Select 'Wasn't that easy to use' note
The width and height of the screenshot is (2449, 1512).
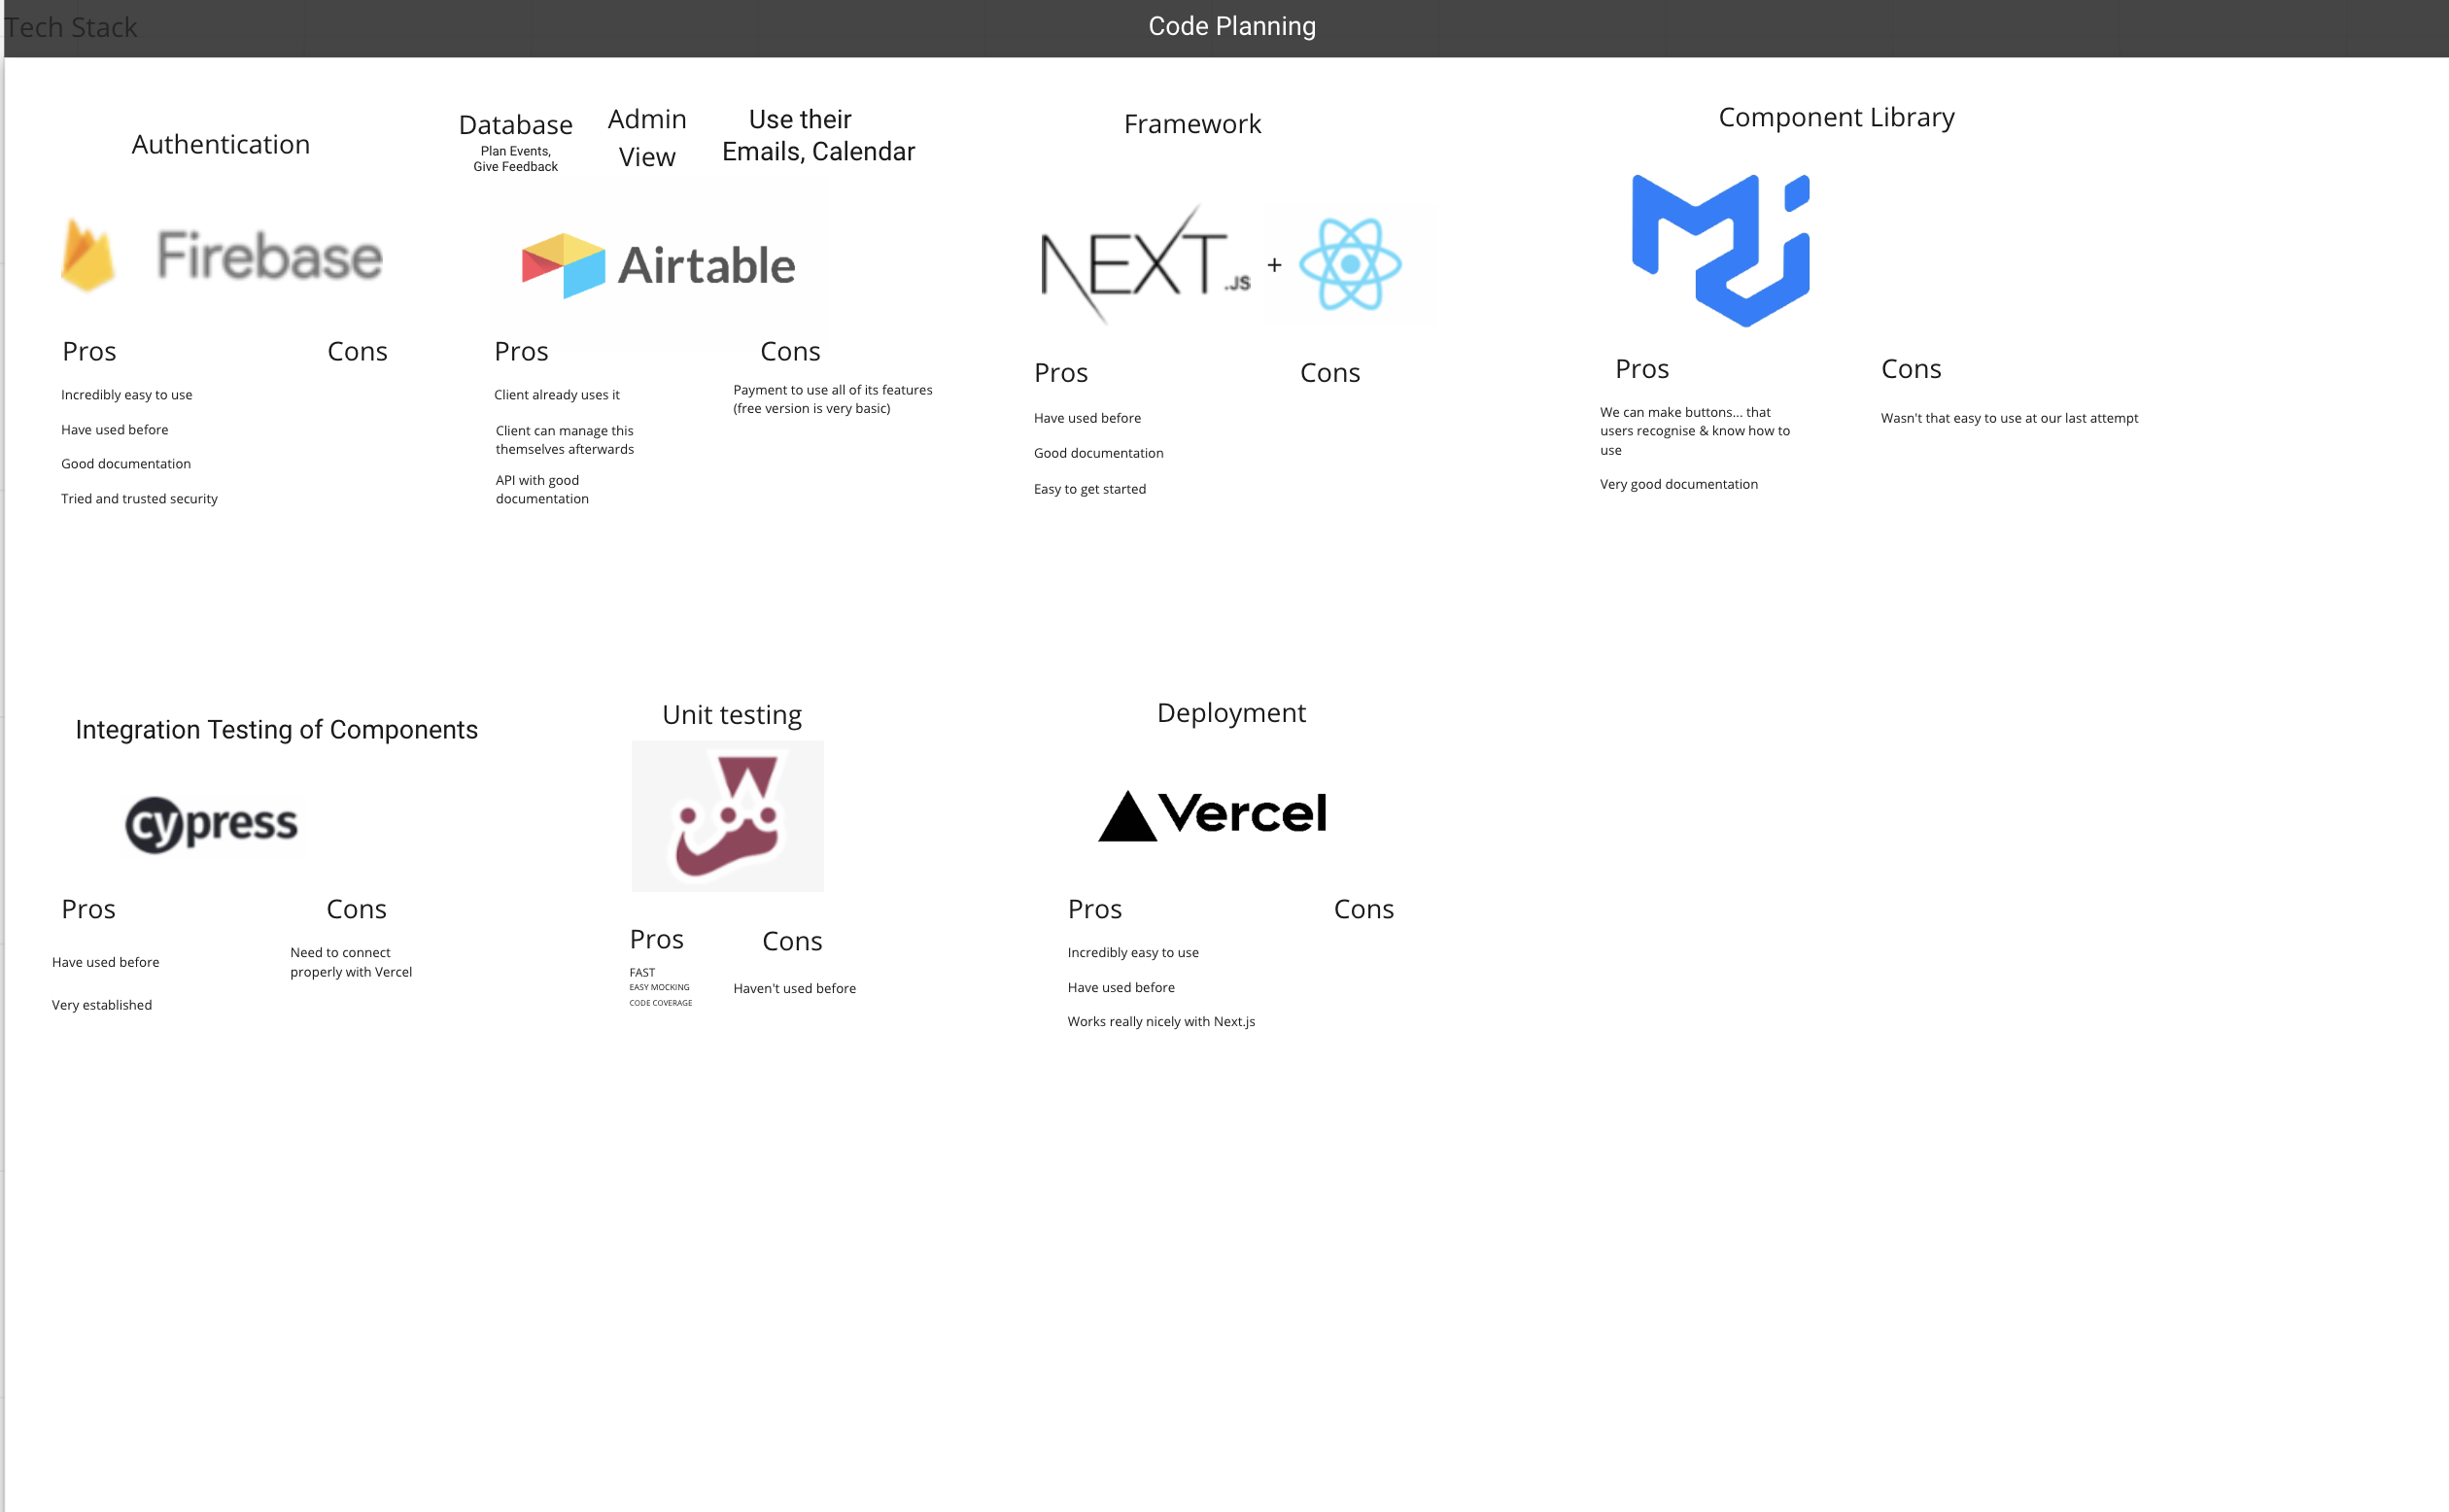tap(2009, 418)
